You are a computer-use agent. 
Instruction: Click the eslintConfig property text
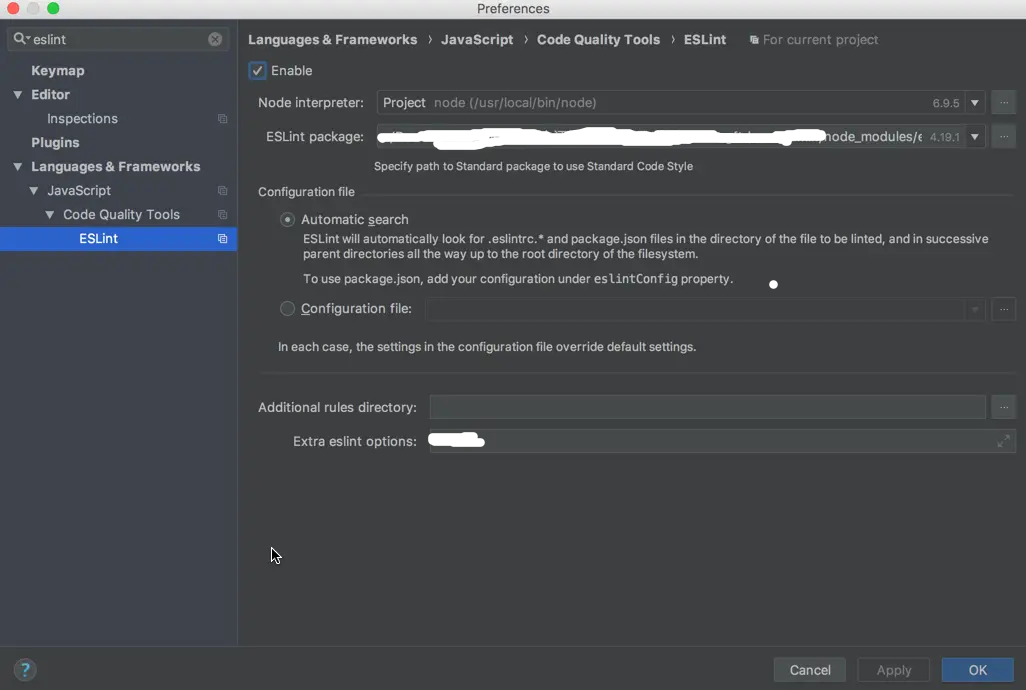point(635,279)
